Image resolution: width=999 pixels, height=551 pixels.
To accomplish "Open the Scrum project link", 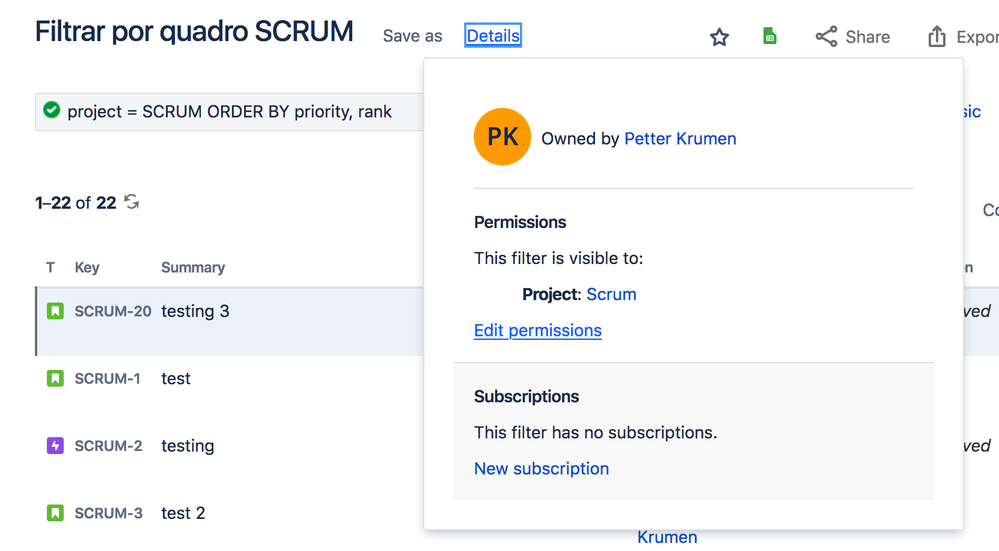I will coord(611,294).
